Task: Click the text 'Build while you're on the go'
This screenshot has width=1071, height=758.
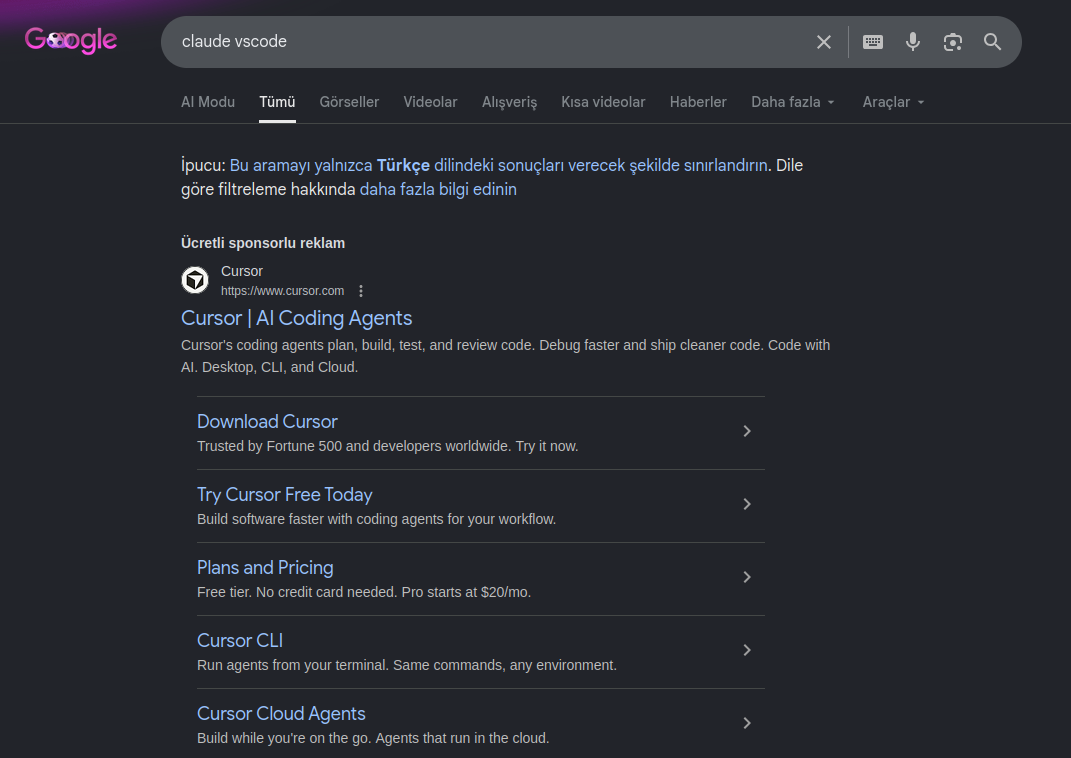Action: (x=284, y=738)
